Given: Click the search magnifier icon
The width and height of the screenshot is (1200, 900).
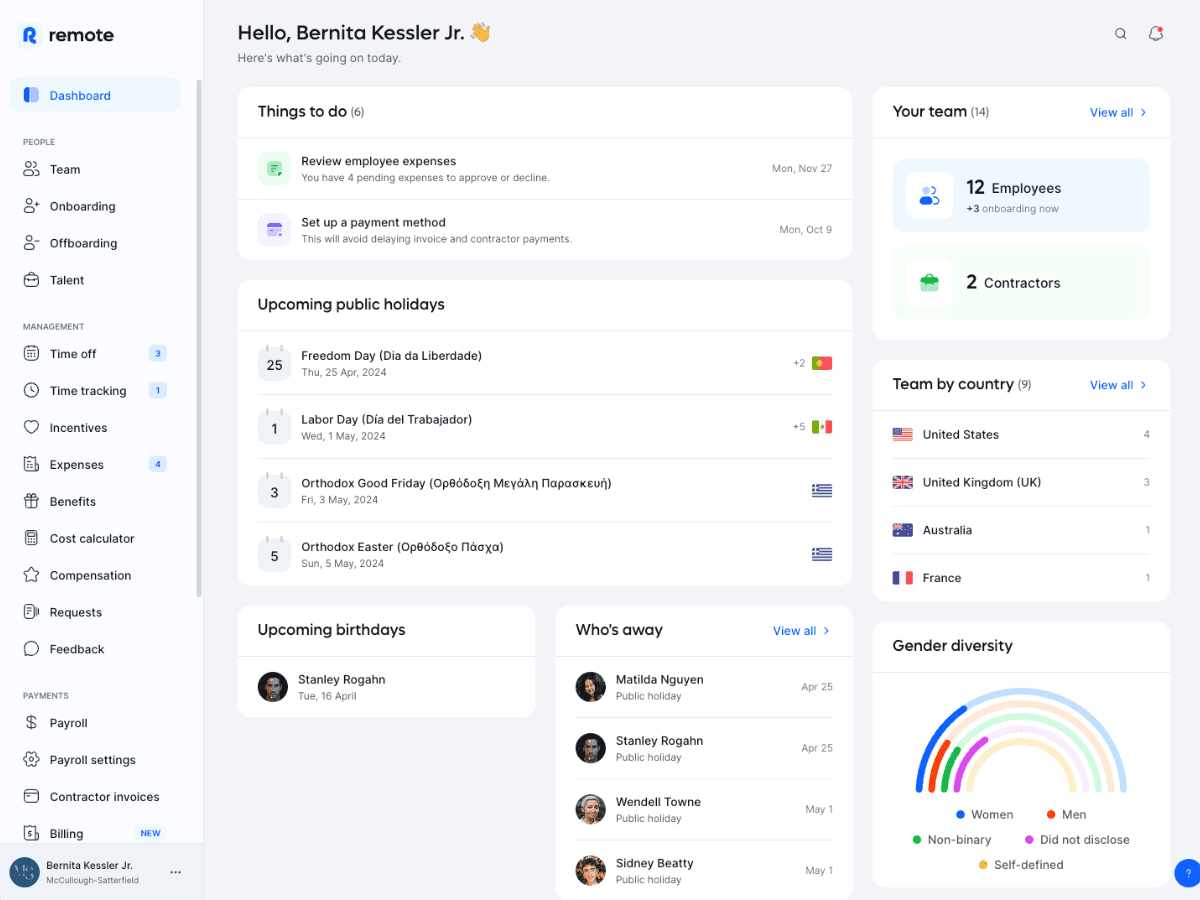Looking at the screenshot, I should (1121, 34).
